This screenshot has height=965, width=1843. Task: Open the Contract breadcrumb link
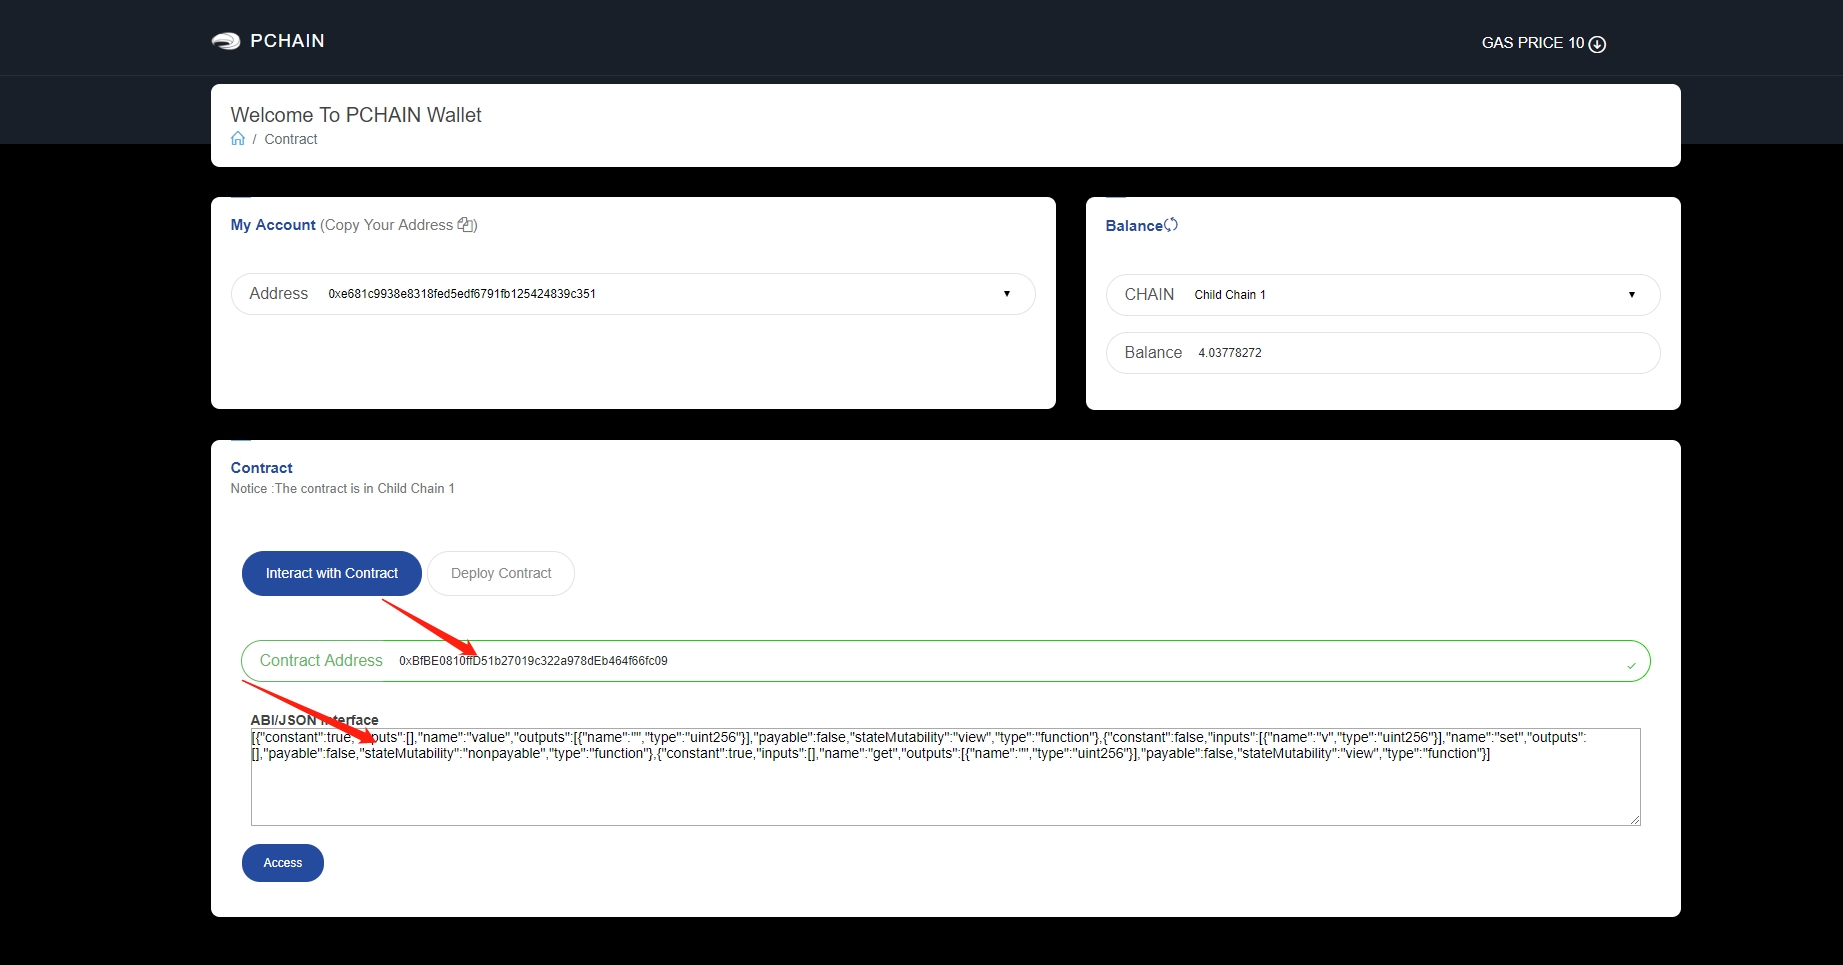point(291,140)
